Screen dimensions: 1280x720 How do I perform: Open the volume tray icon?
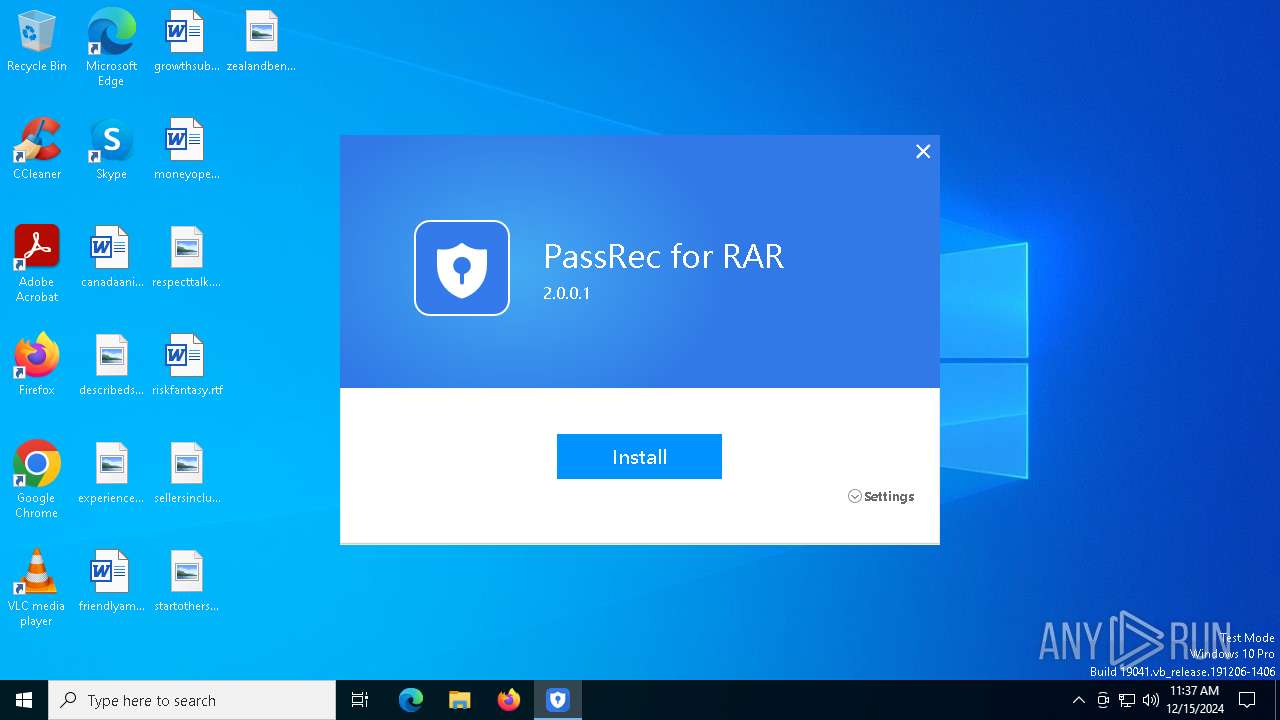(1151, 700)
